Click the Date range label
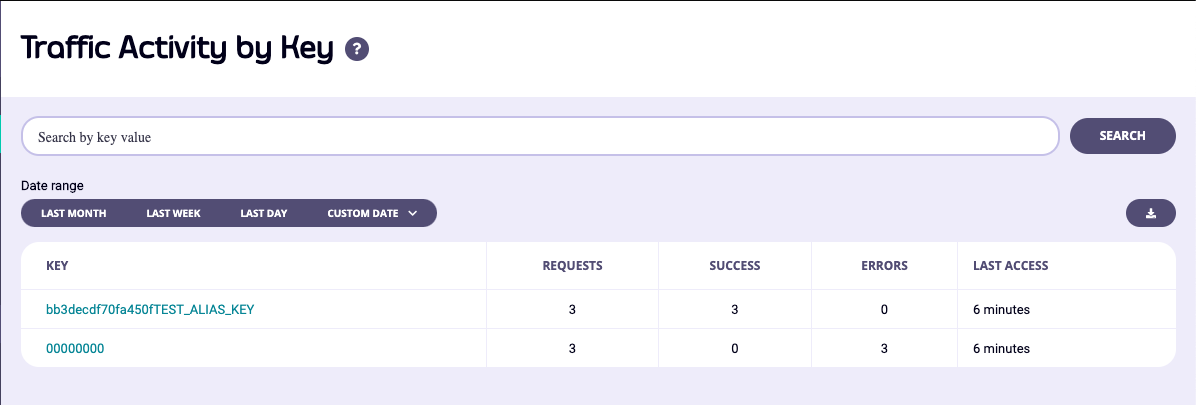The height and width of the screenshot is (405, 1196). coord(52,186)
